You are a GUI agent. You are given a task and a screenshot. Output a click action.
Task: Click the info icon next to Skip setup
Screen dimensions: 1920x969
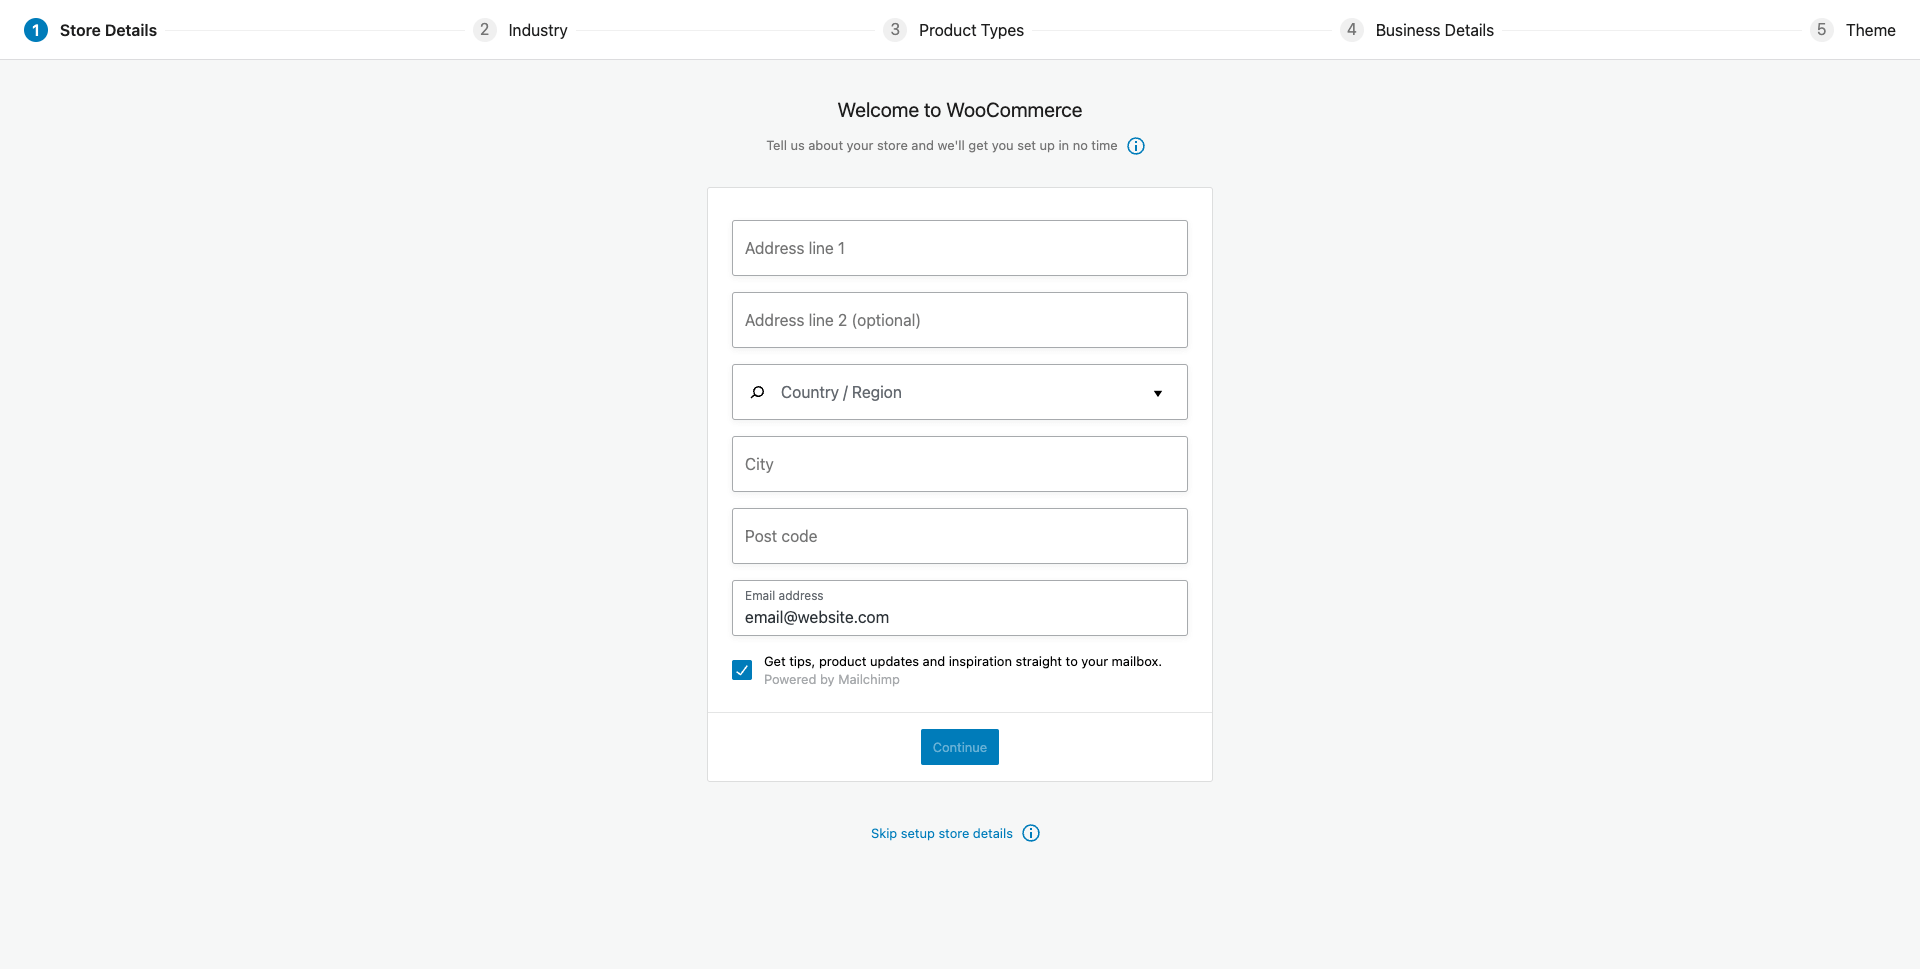pyautogui.click(x=1031, y=833)
